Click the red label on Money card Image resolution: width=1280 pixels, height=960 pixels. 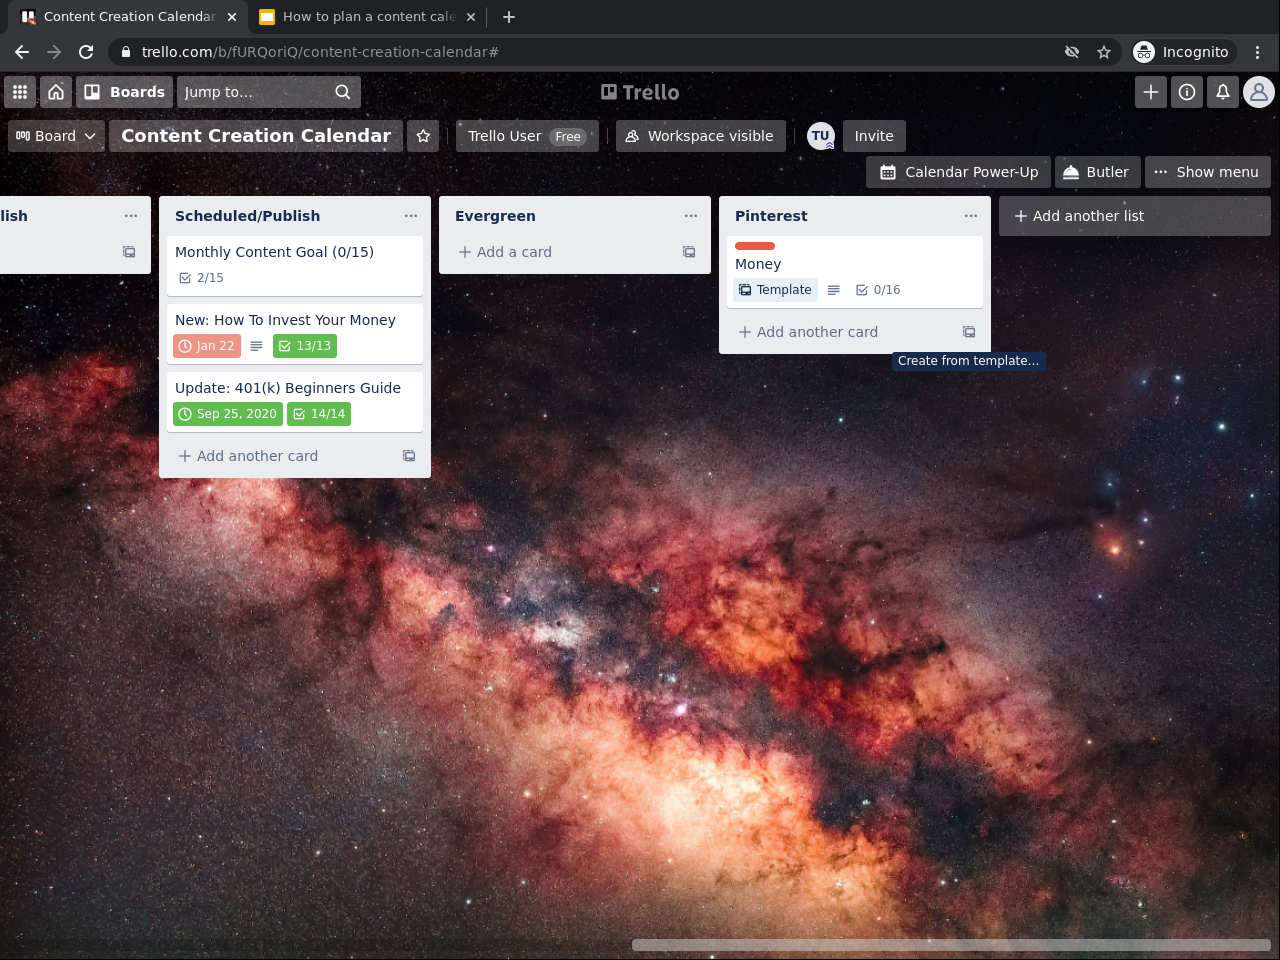[755, 246]
